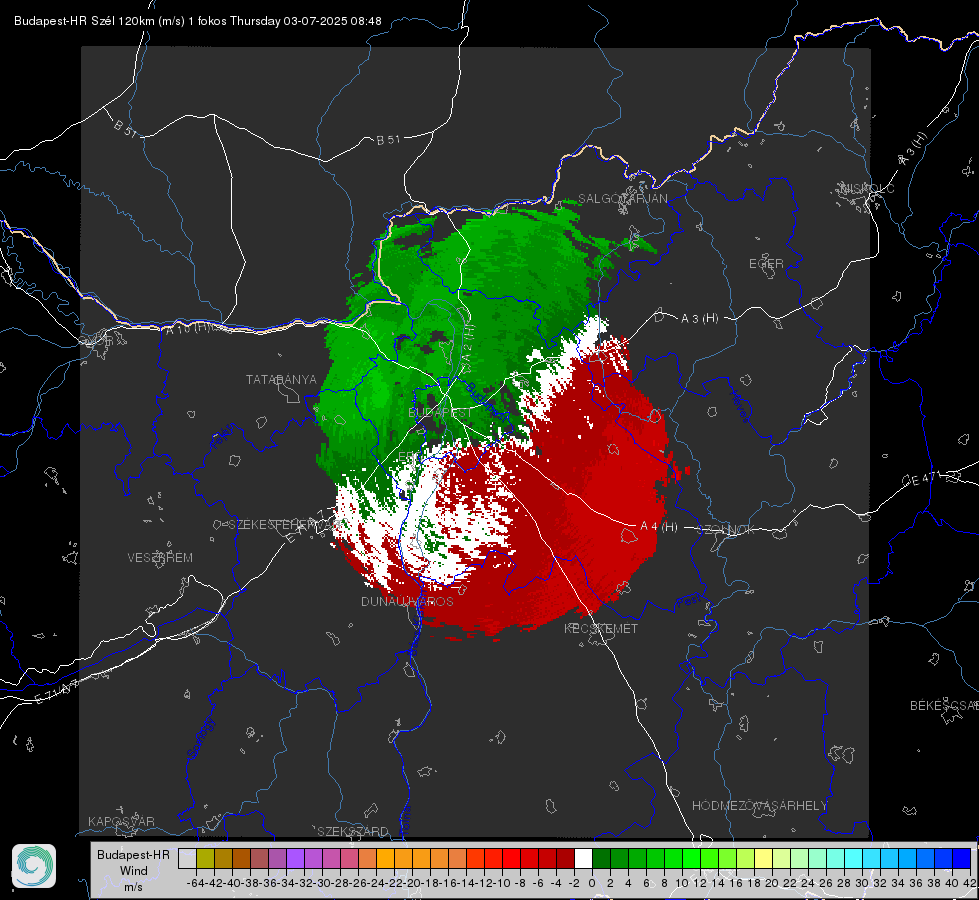Click the Pest county label near Kecskemét

point(687,602)
